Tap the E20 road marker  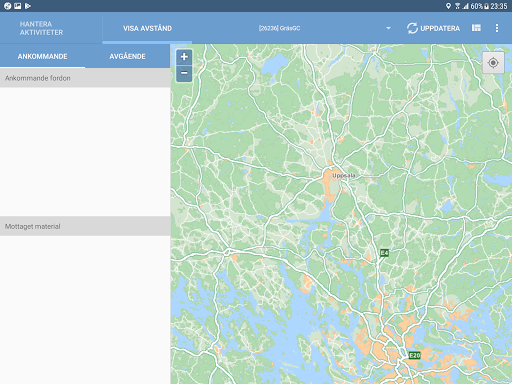(x=415, y=355)
